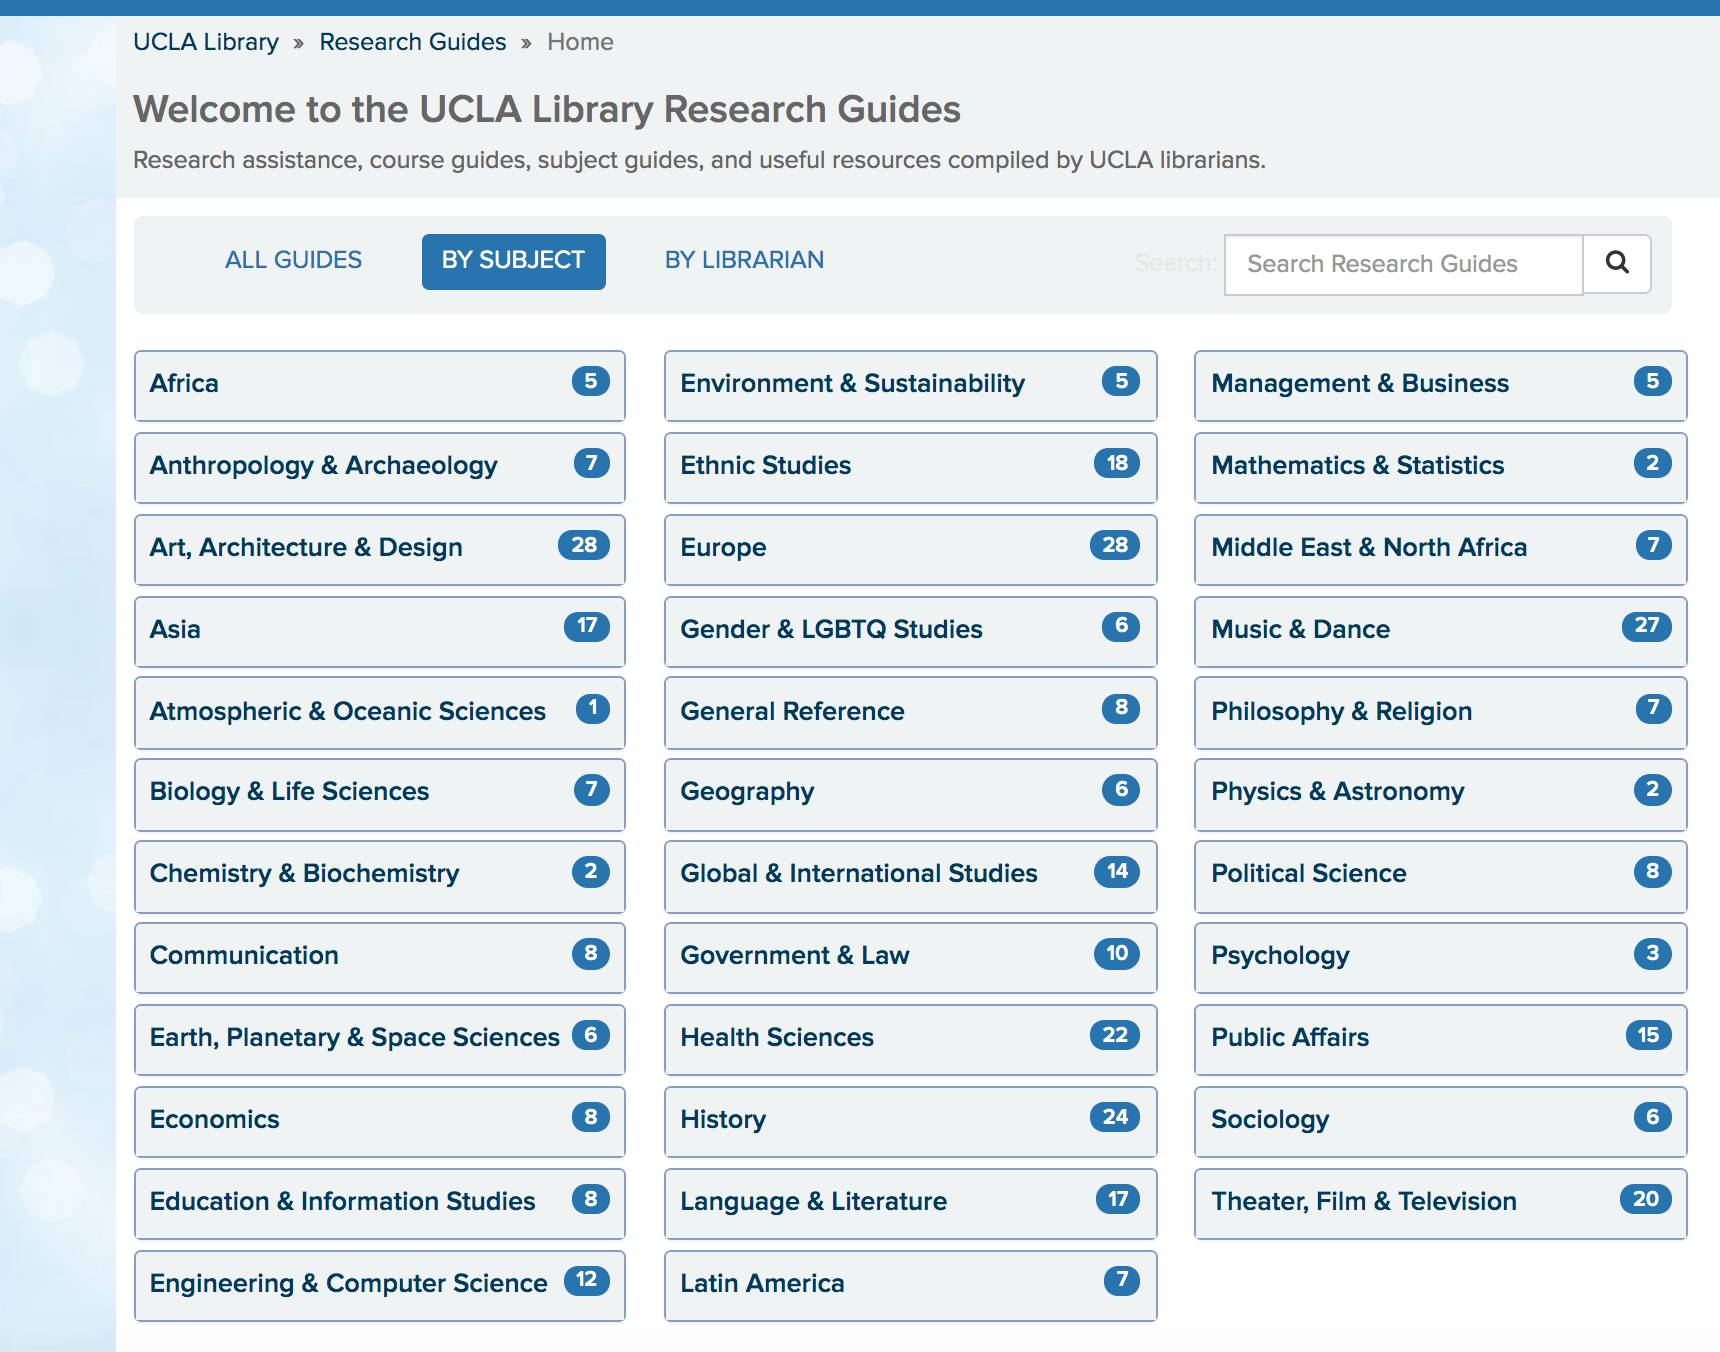This screenshot has height=1352, width=1720.
Task: Open Research Guides breadcrumb link
Action: (412, 42)
